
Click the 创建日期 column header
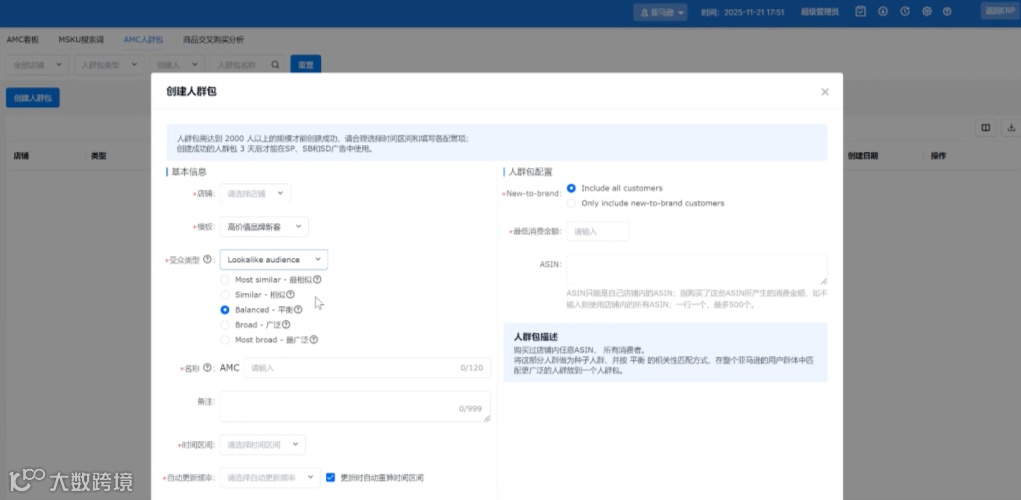pos(862,156)
